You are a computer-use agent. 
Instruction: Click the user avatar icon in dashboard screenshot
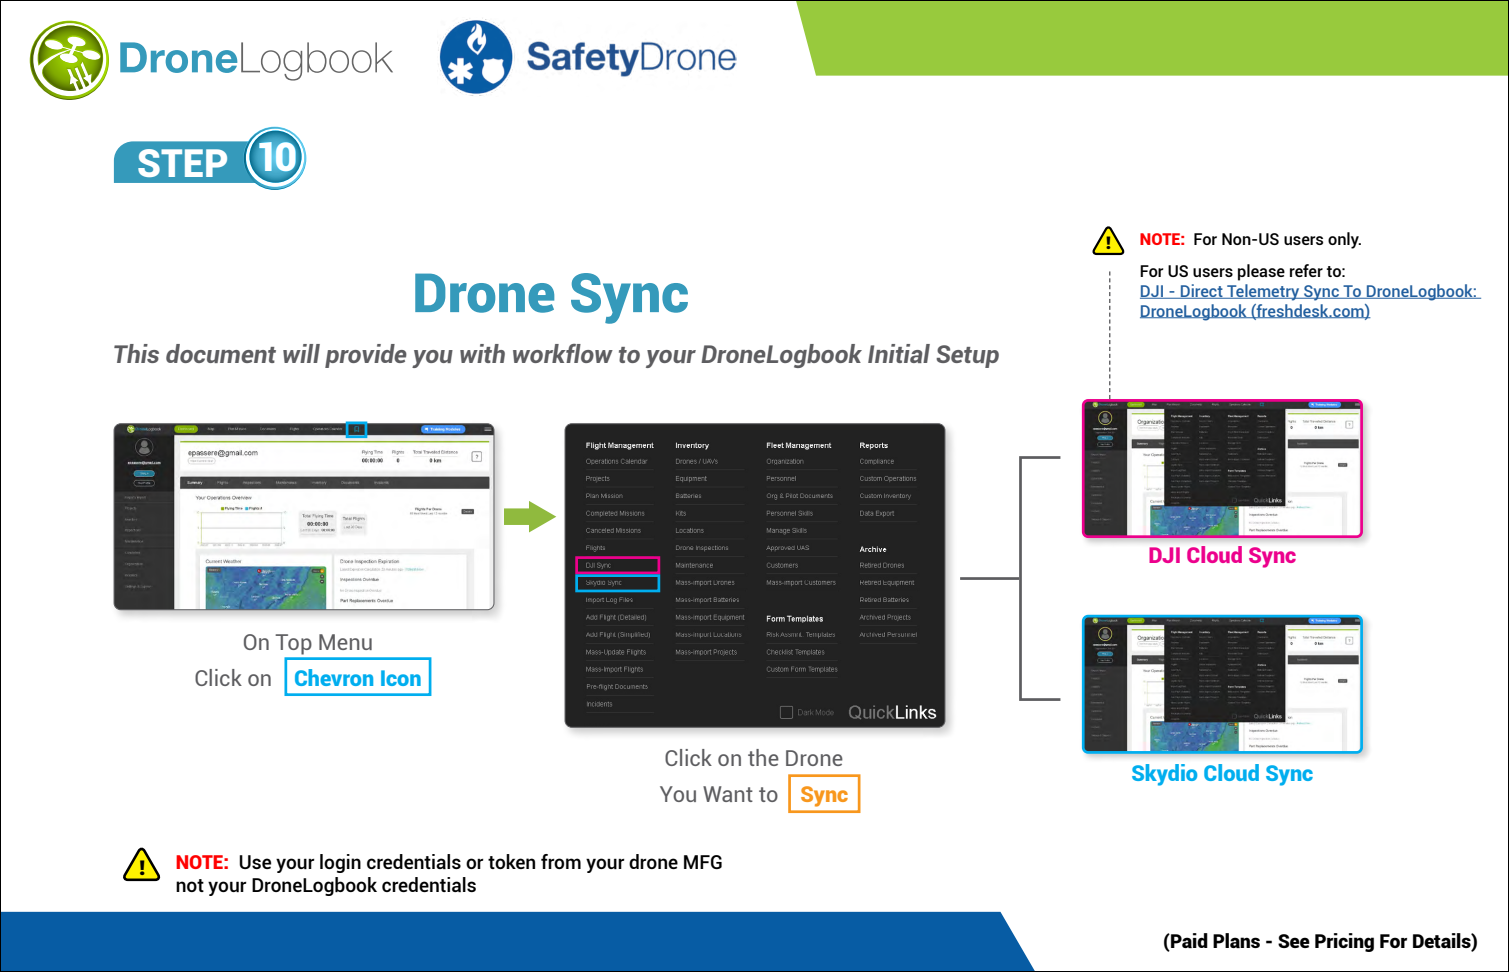click(144, 447)
